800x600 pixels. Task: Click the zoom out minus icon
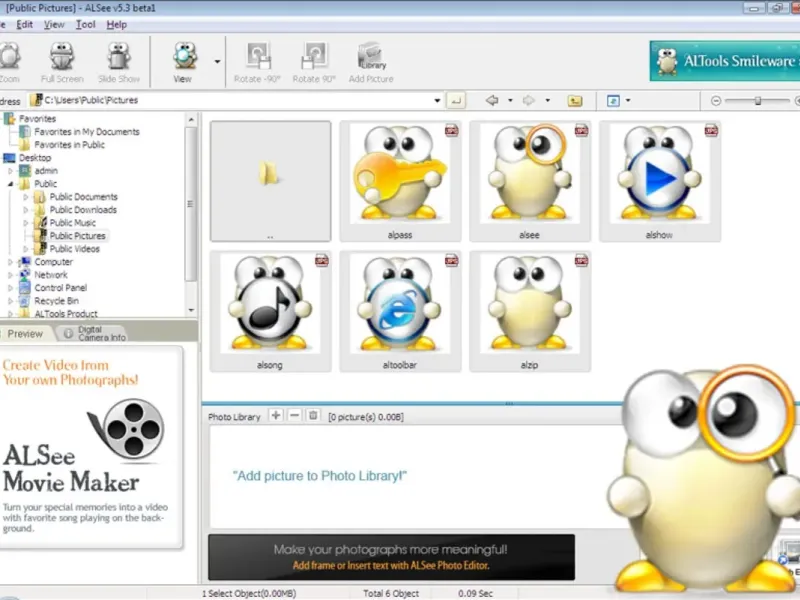(x=716, y=101)
